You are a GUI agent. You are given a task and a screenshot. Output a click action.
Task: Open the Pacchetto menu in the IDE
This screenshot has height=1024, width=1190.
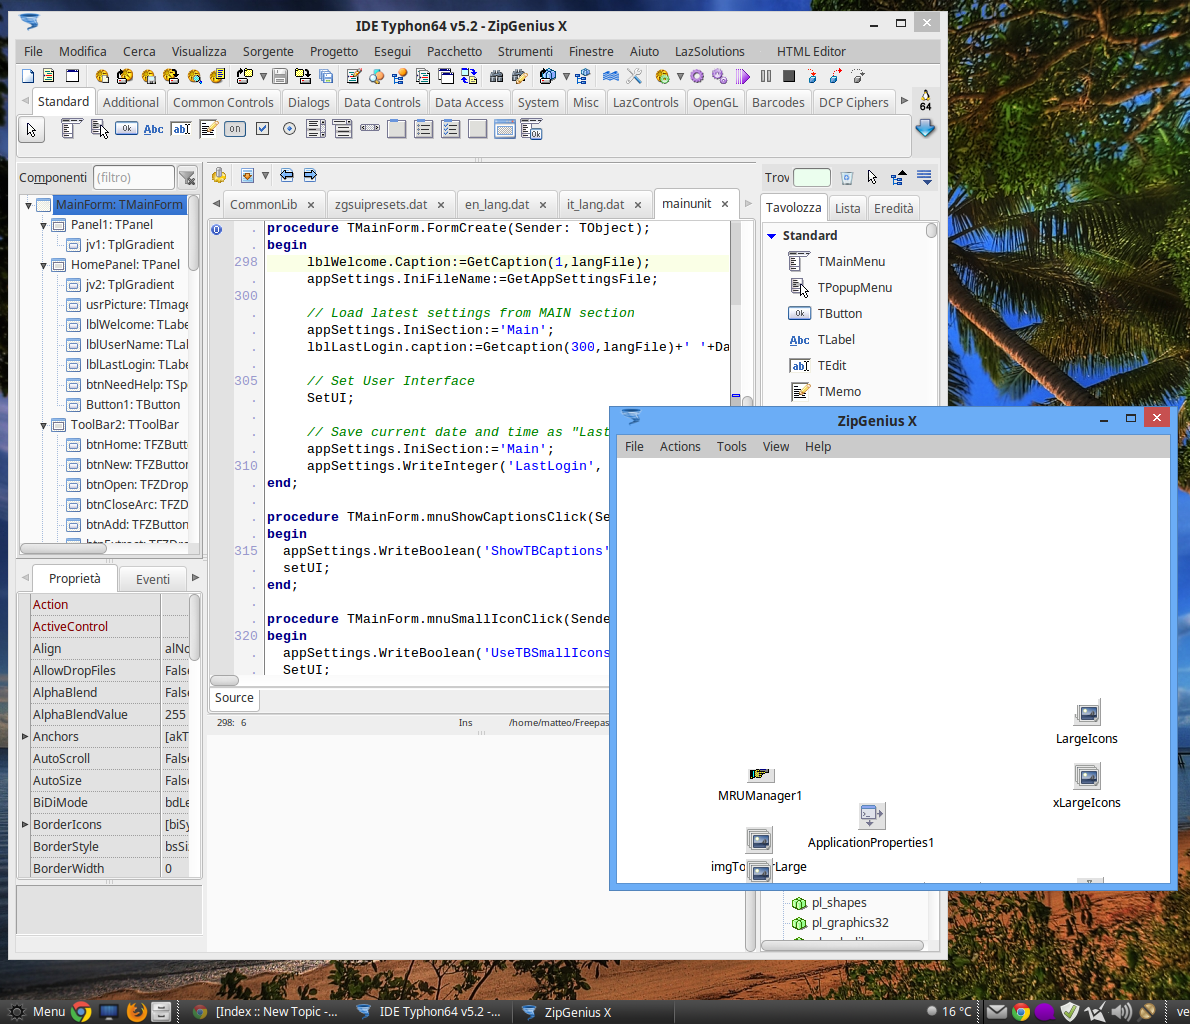(454, 52)
